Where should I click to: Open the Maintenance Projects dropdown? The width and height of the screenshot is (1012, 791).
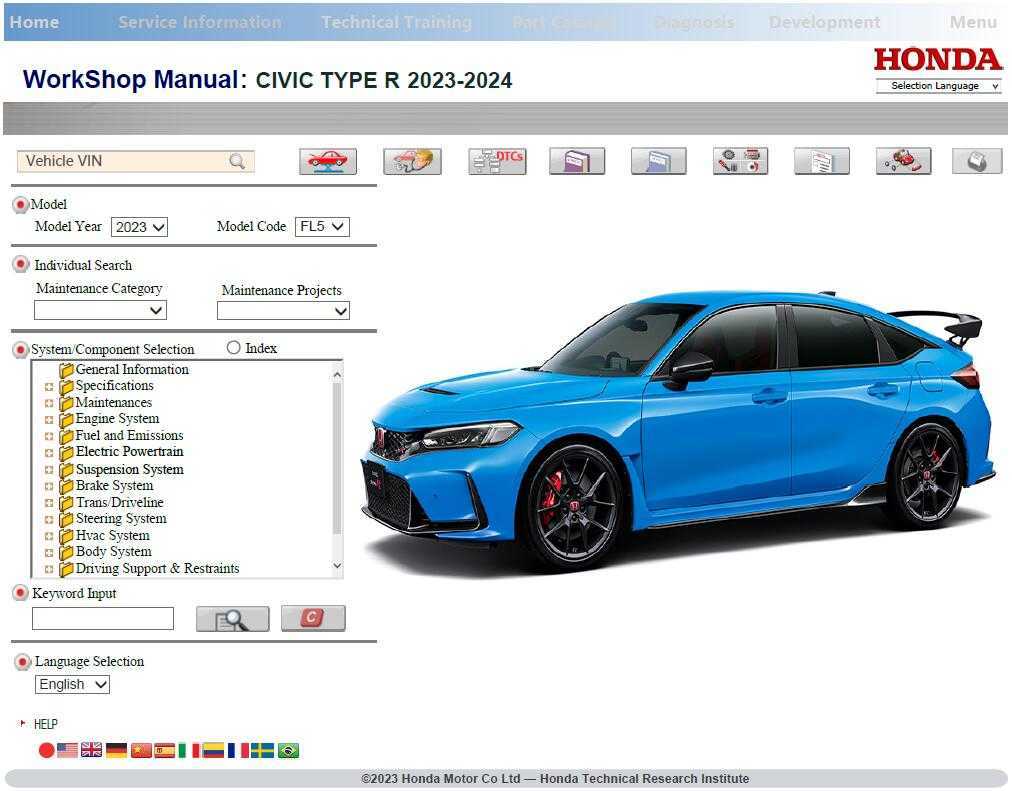[x=283, y=311]
